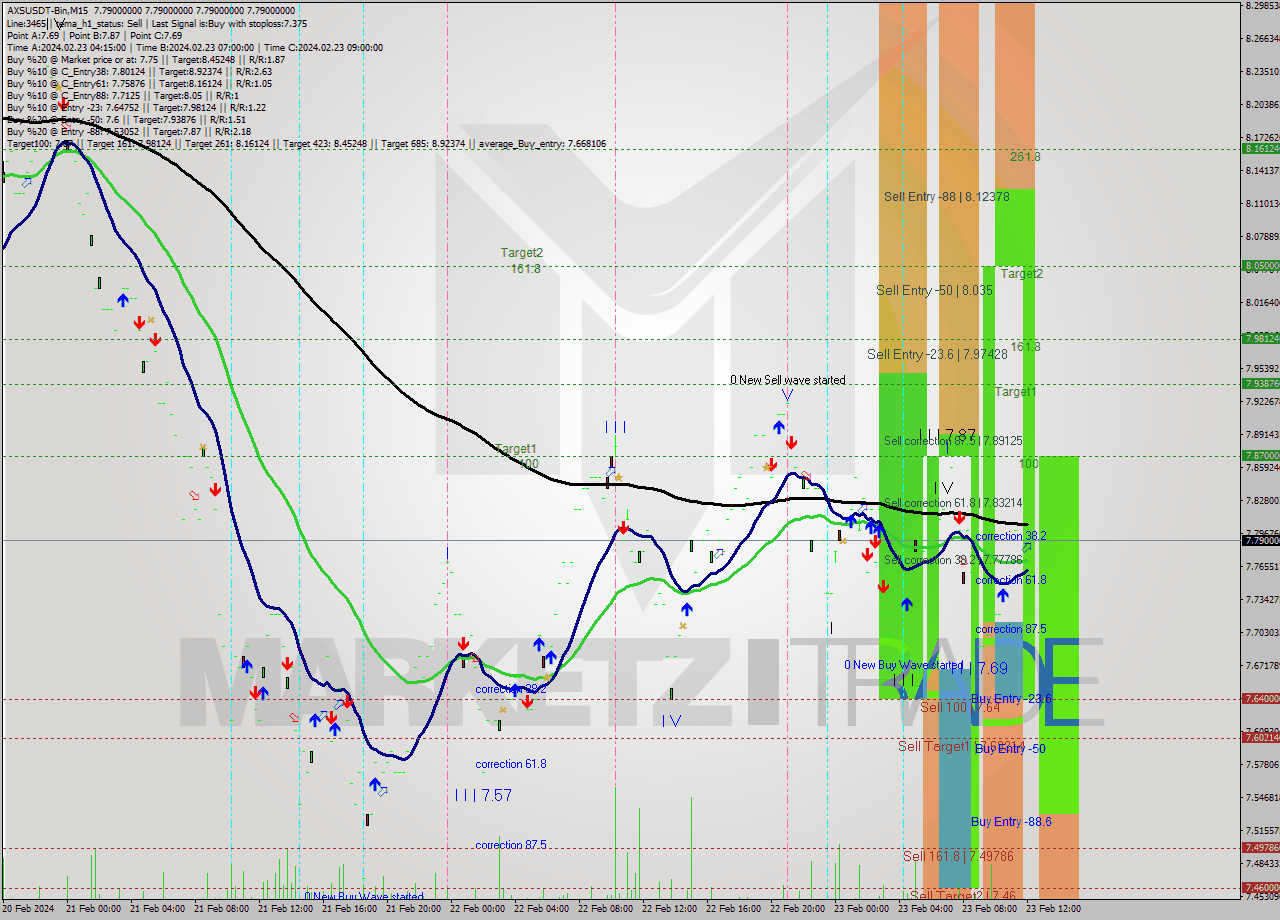Click the red 7.64000 price tag on axis
Screen dimensions: 1280x920
(1260, 699)
